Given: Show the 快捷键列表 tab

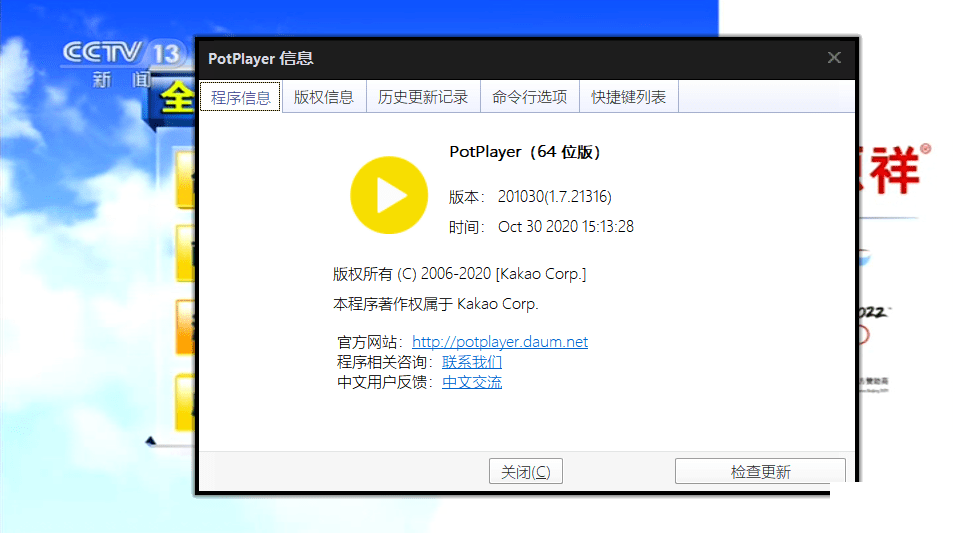Looking at the screenshot, I should (x=629, y=97).
